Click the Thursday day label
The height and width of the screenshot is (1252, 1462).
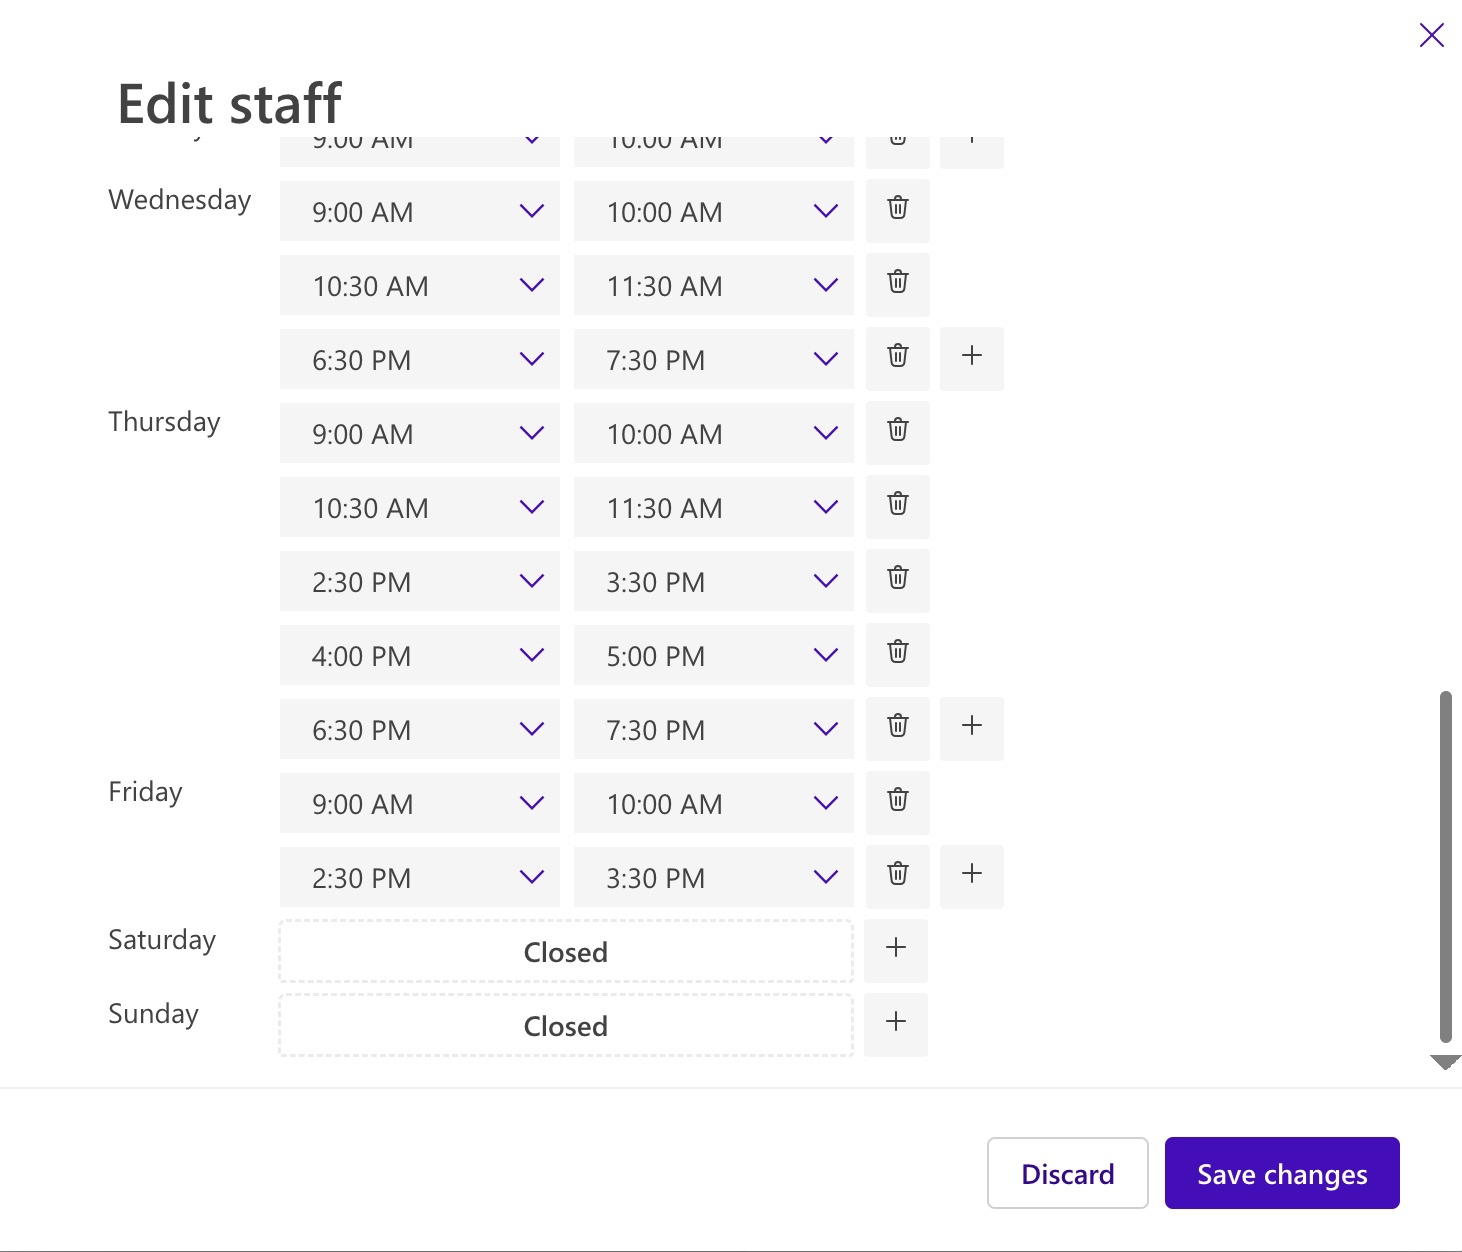(x=164, y=422)
